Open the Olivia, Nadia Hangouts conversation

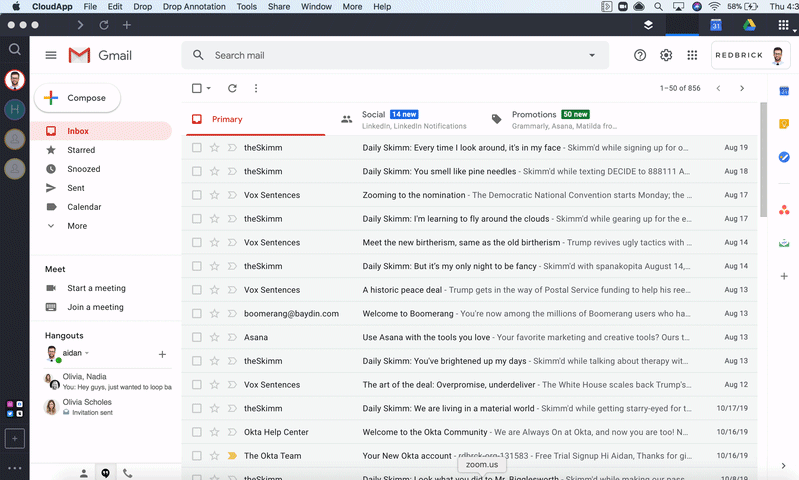pos(108,381)
